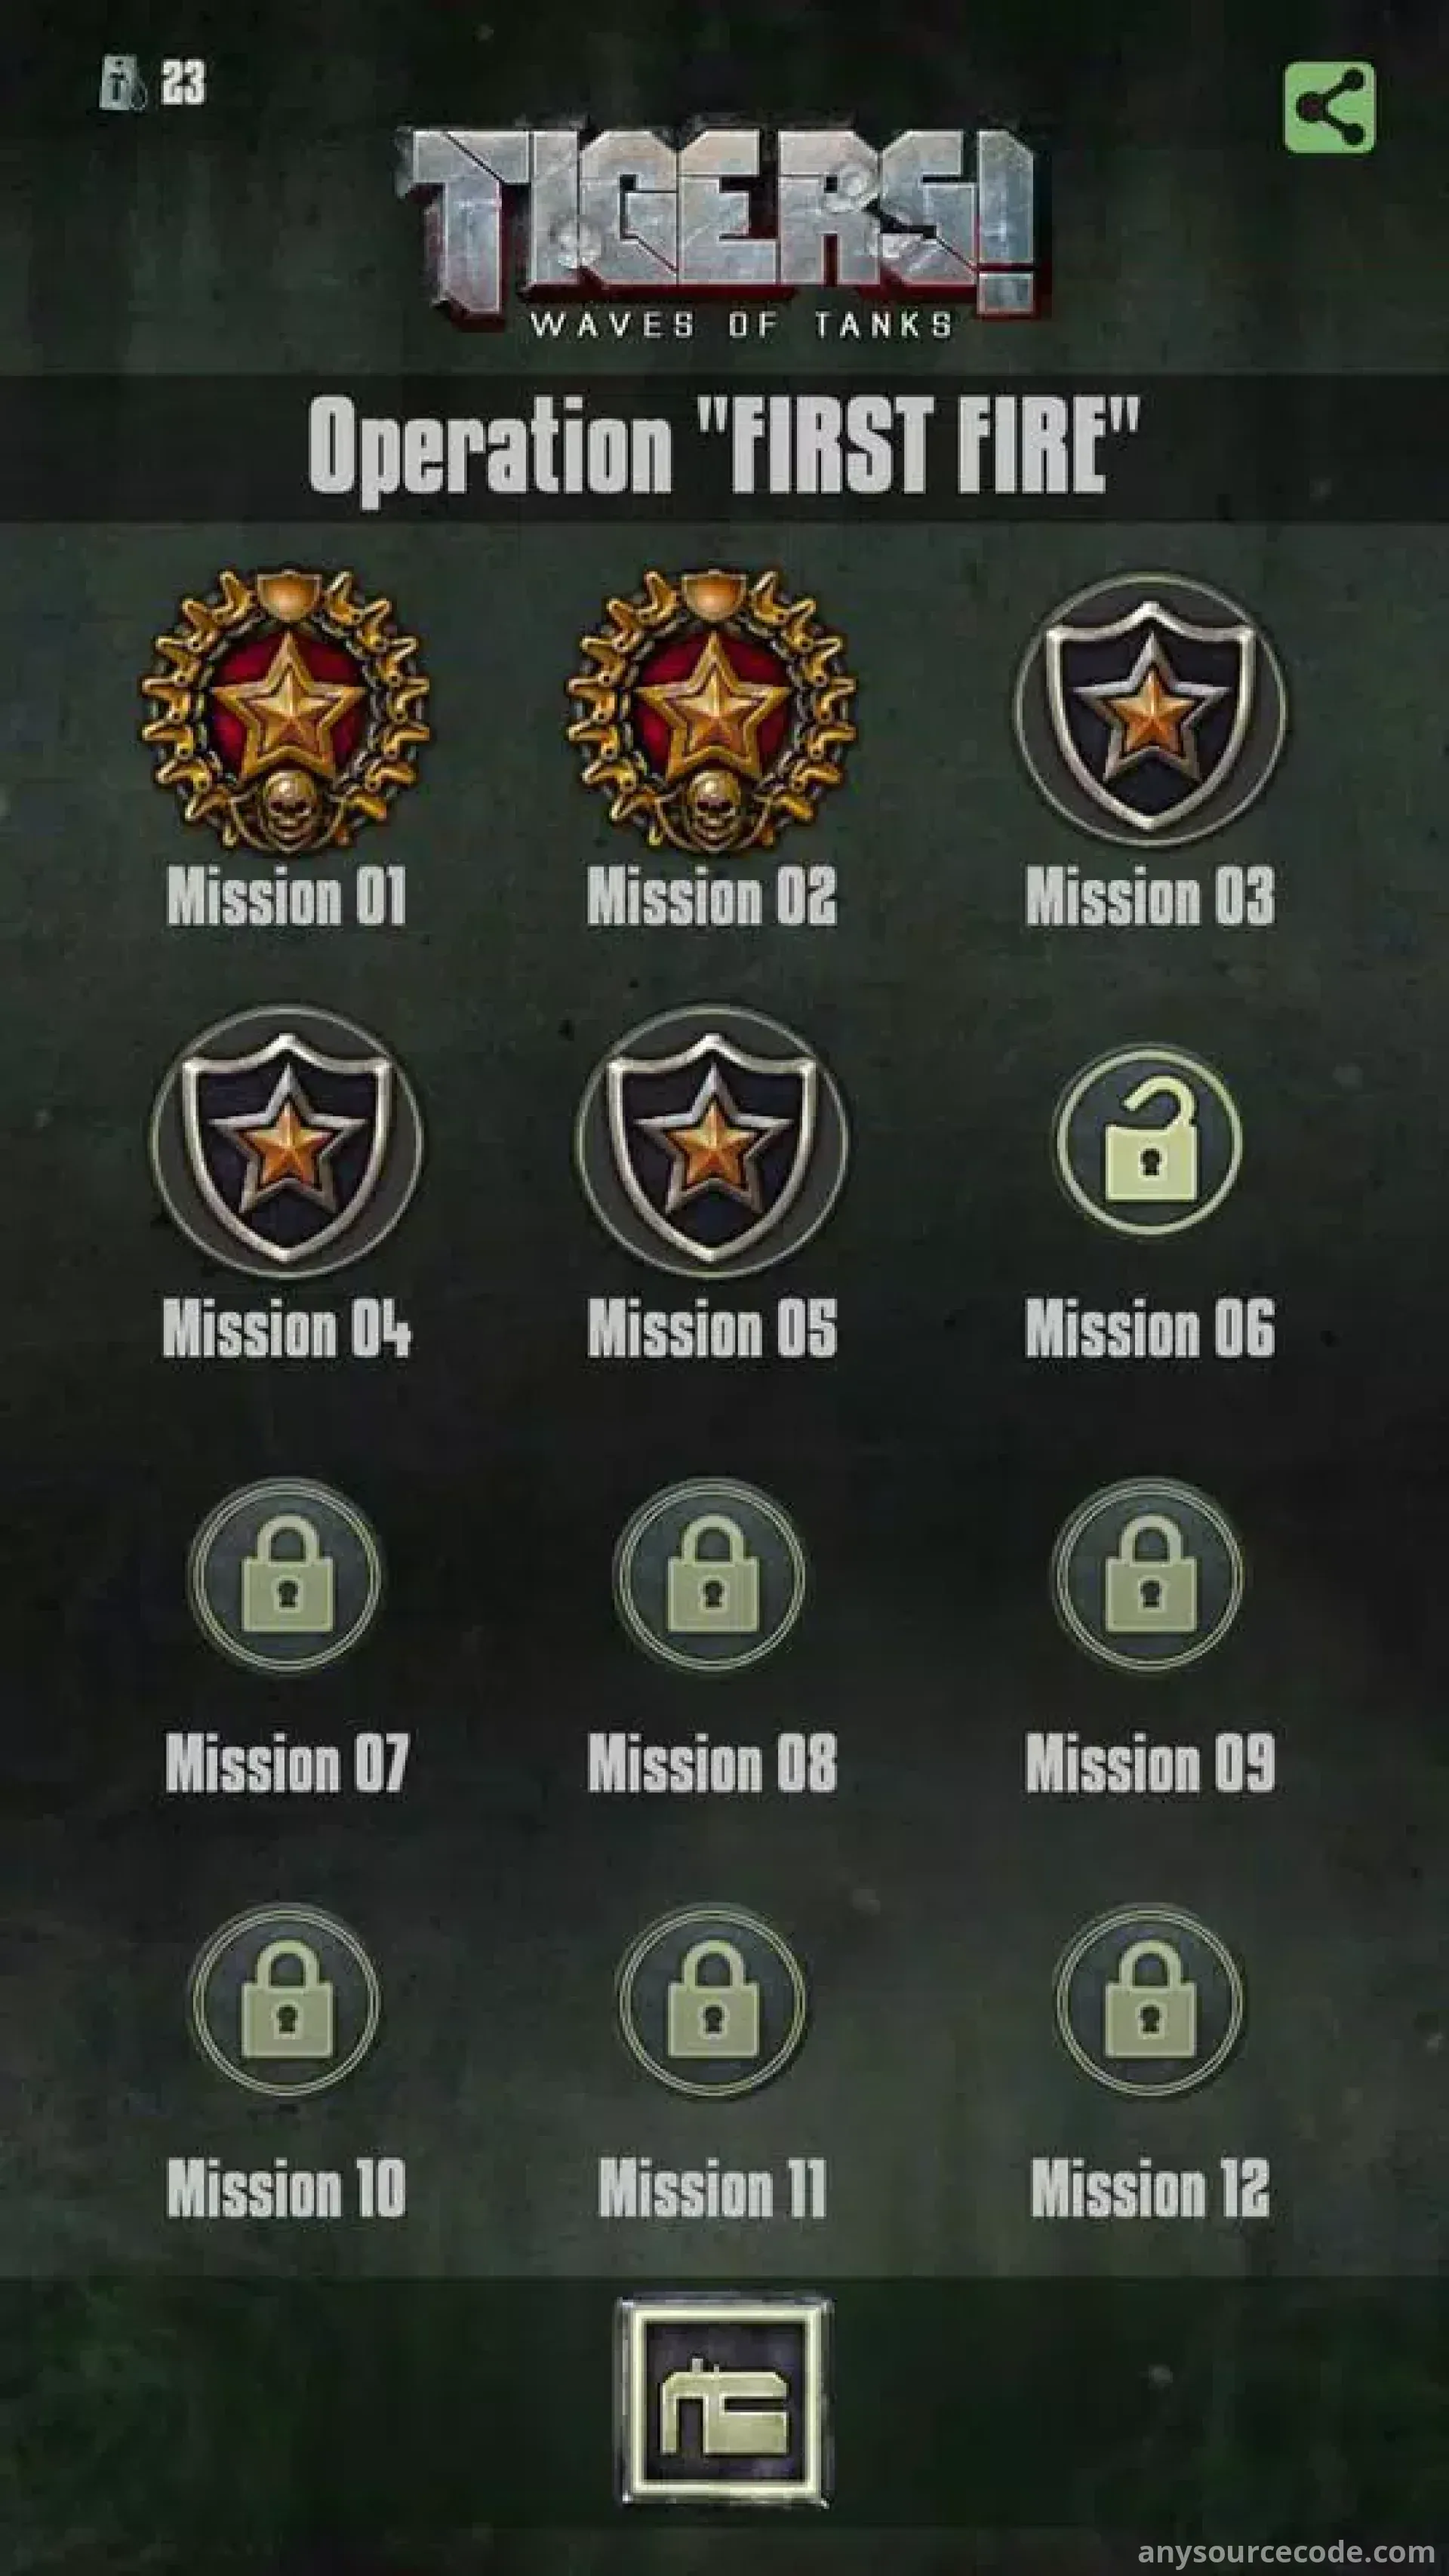Tap the fuel canister counter showing 23
The height and width of the screenshot is (2576, 1449).
[153, 82]
